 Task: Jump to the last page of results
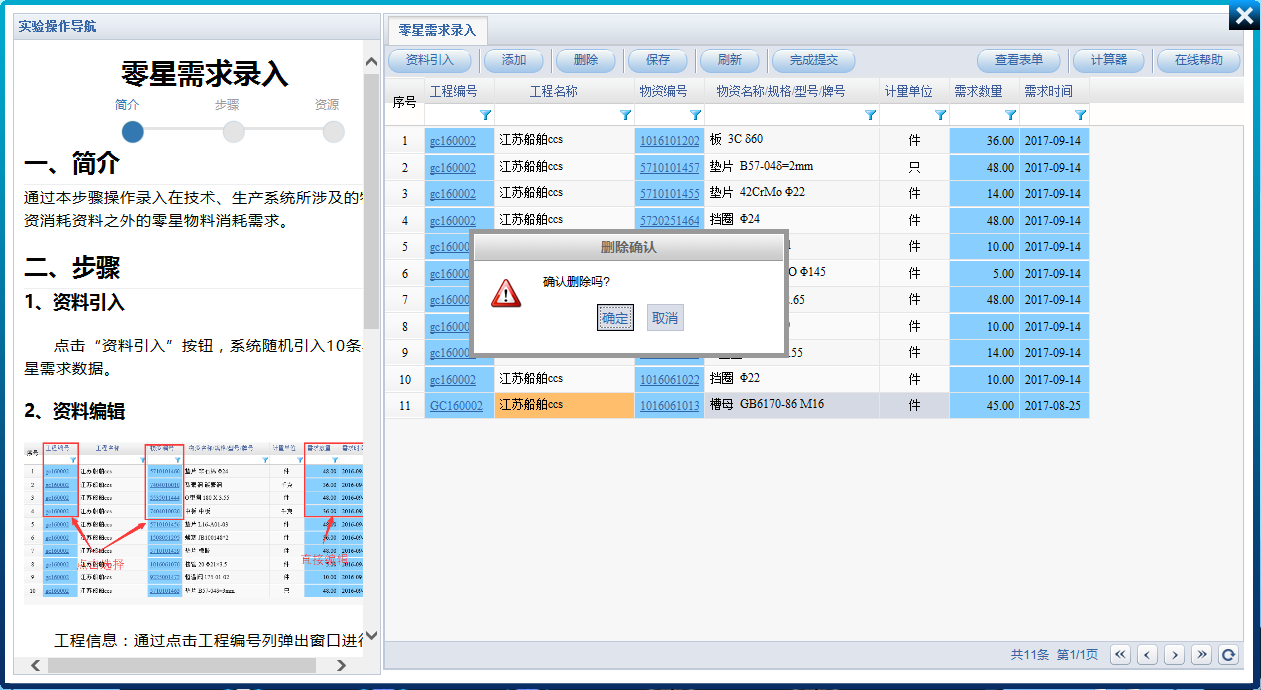click(x=1202, y=655)
